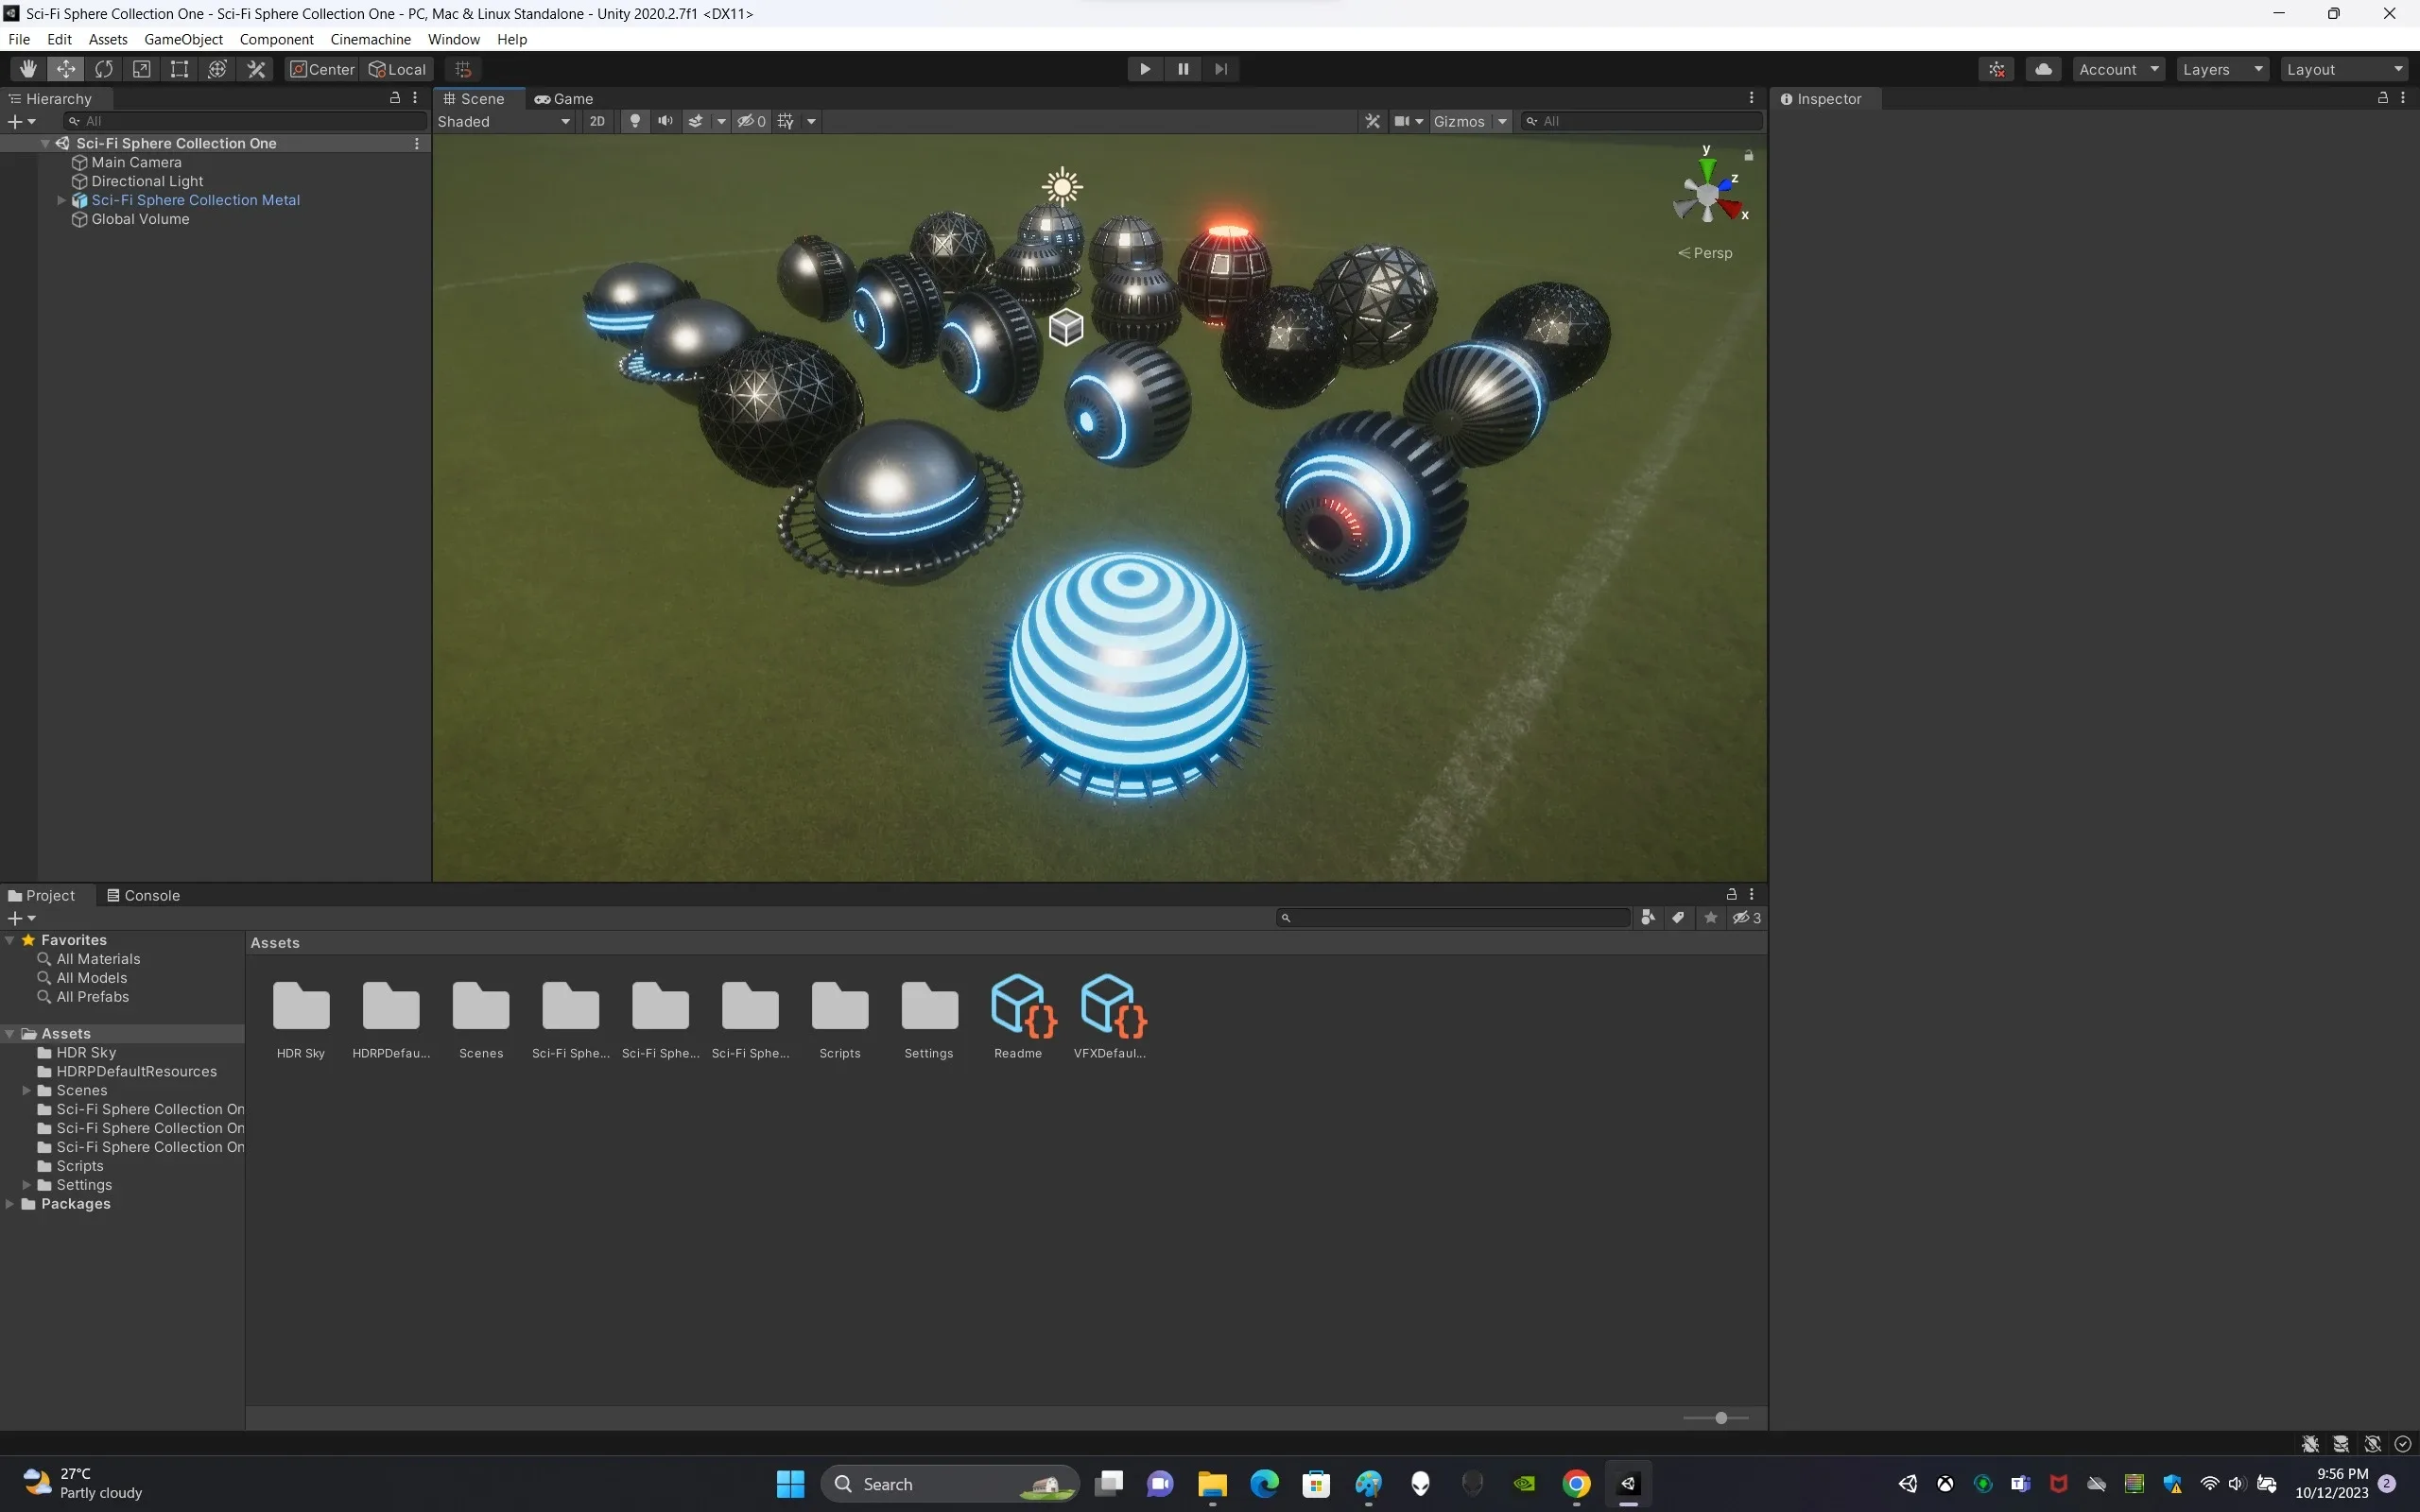
Task: Click the Play button
Action: 1145,69
